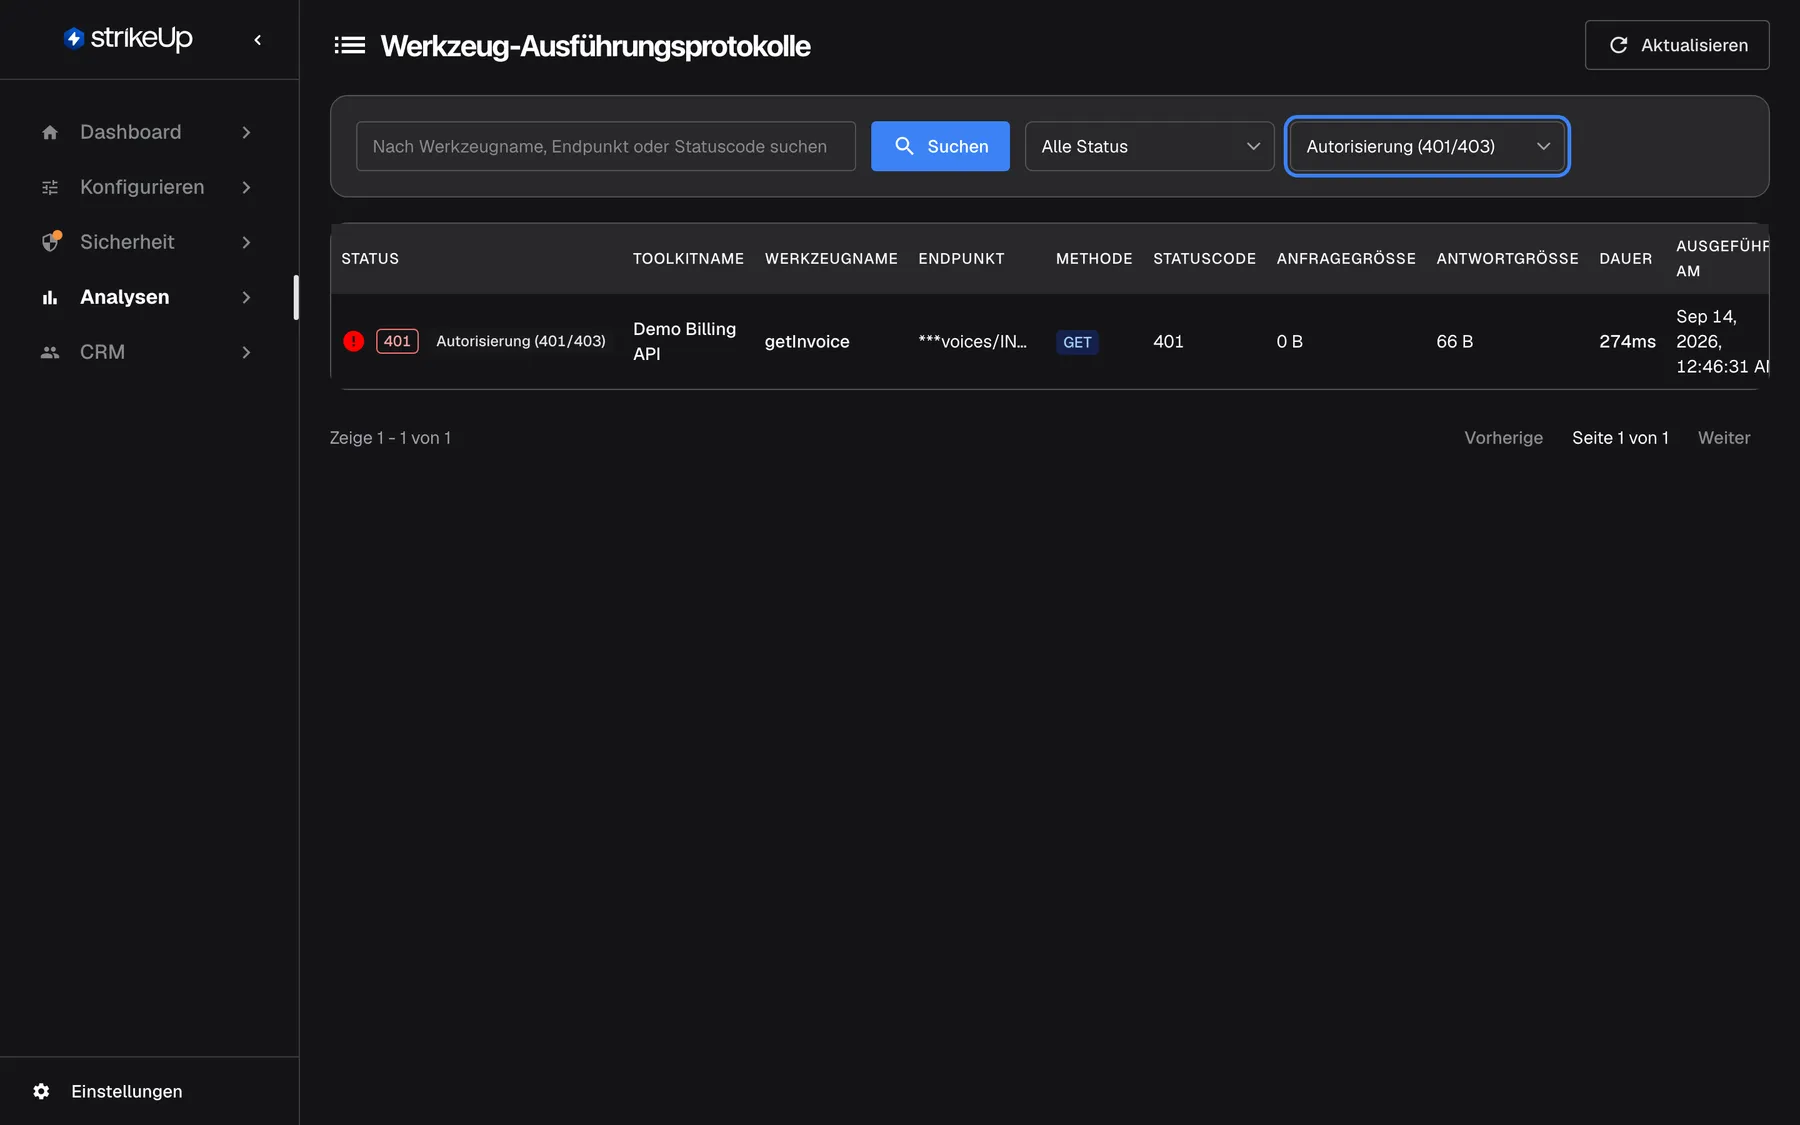Image resolution: width=1800 pixels, height=1125 pixels.
Task: Click the strikeUp logo
Action: (128, 38)
